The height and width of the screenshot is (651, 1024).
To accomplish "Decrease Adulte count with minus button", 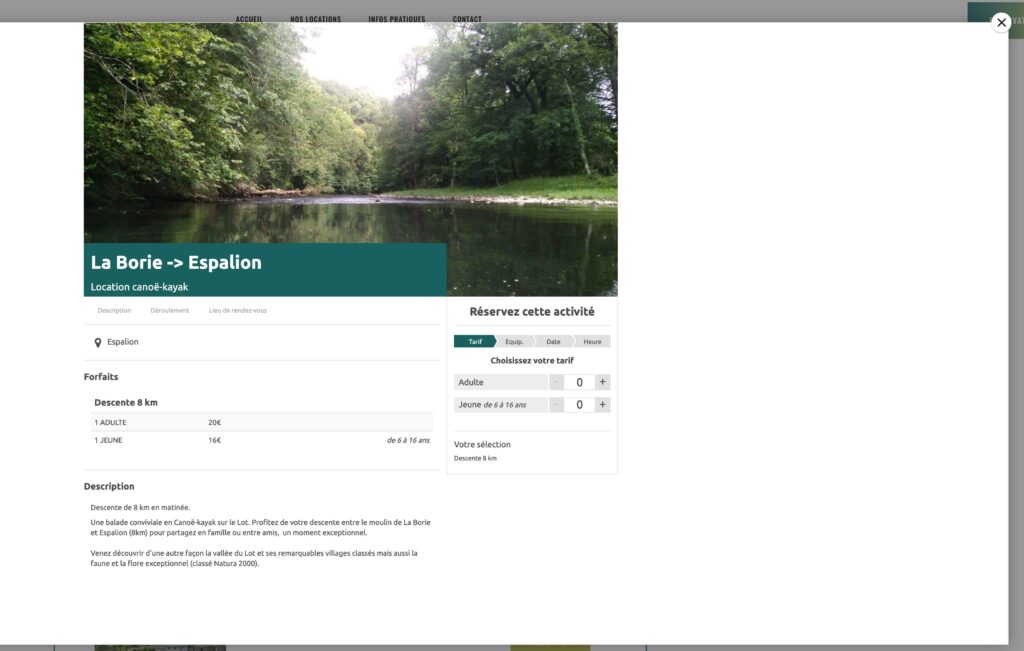I will tap(556, 382).
